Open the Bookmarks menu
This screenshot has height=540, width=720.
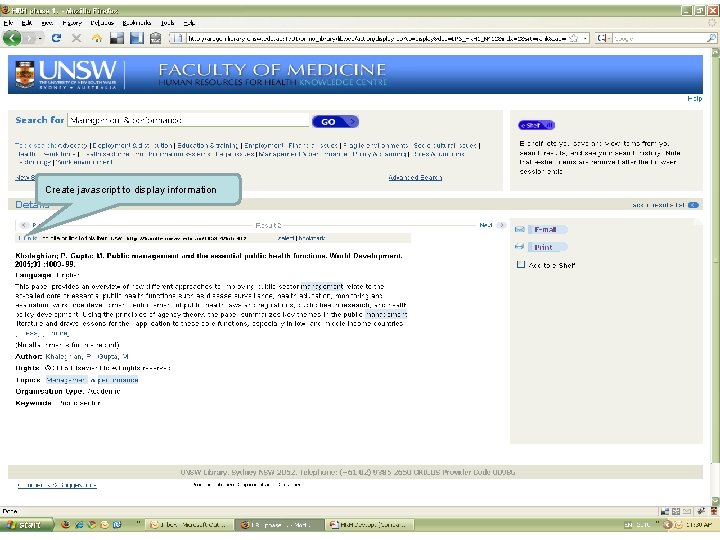click(x=137, y=22)
